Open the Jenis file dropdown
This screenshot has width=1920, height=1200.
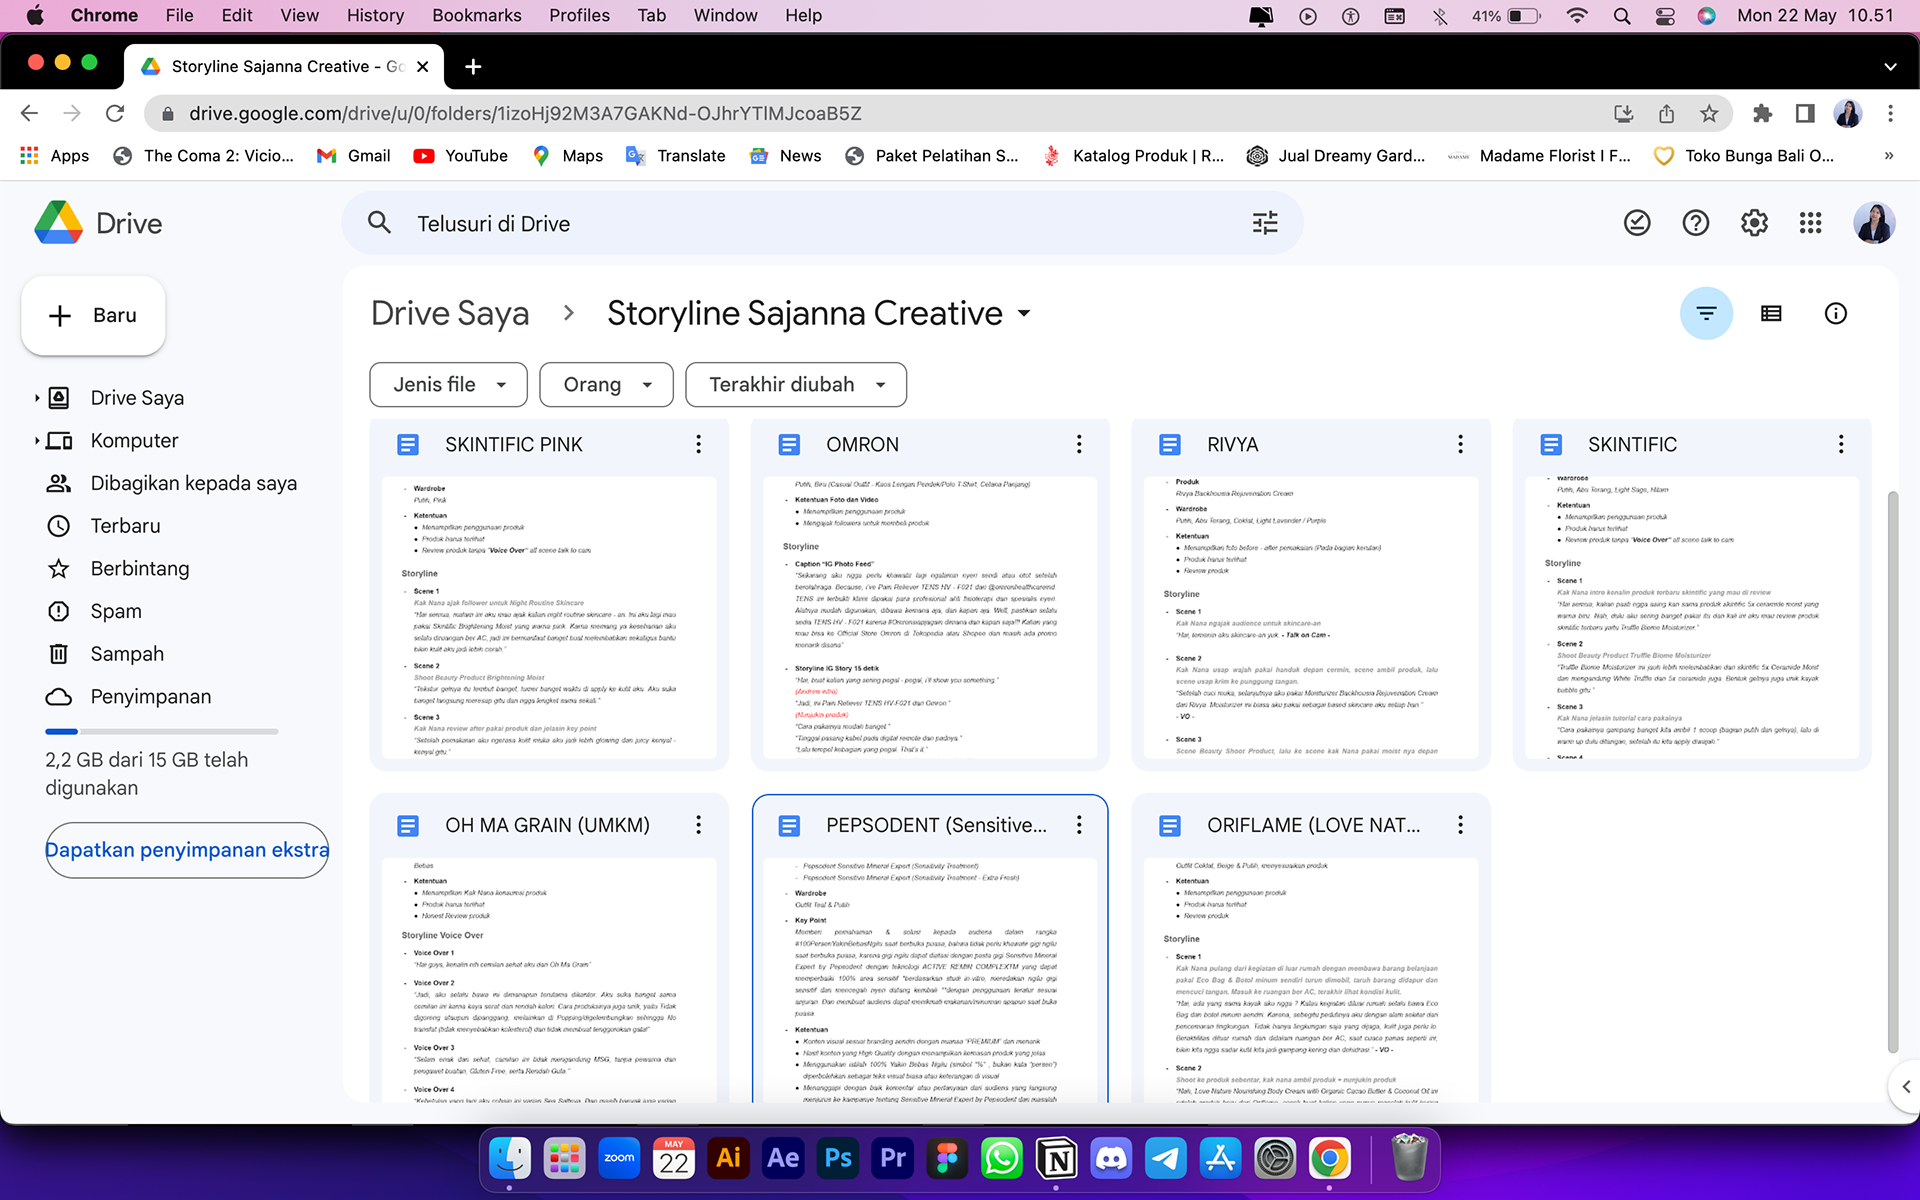448,385
